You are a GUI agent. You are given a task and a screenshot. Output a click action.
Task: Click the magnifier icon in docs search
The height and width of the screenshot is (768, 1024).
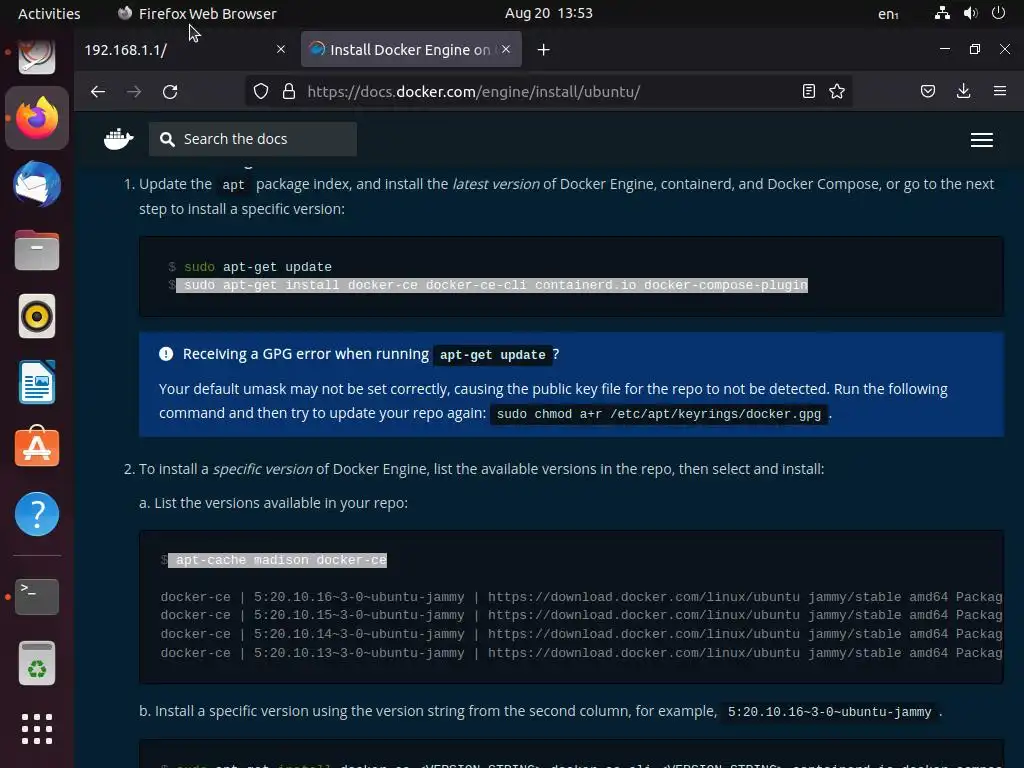[x=167, y=139]
